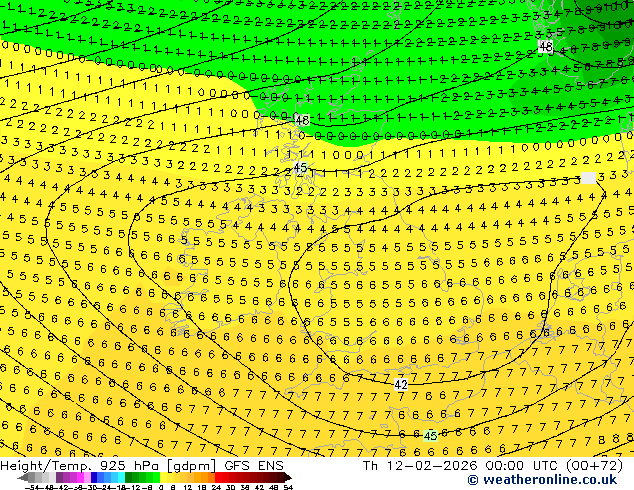Click the "0" tick label under color scale
Screen dimensions: 634x490
161,488
